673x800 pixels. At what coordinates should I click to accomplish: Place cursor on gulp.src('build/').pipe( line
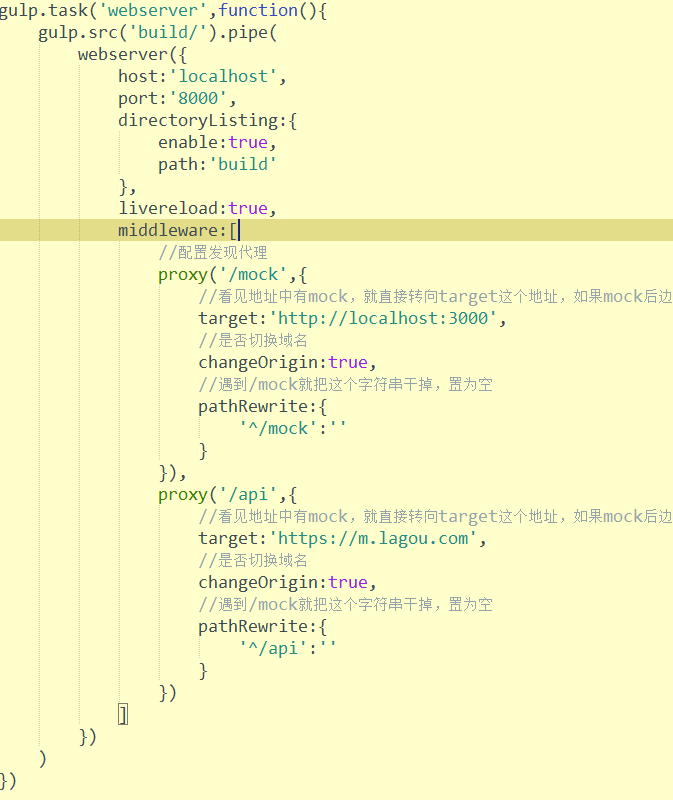[x=158, y=33]
